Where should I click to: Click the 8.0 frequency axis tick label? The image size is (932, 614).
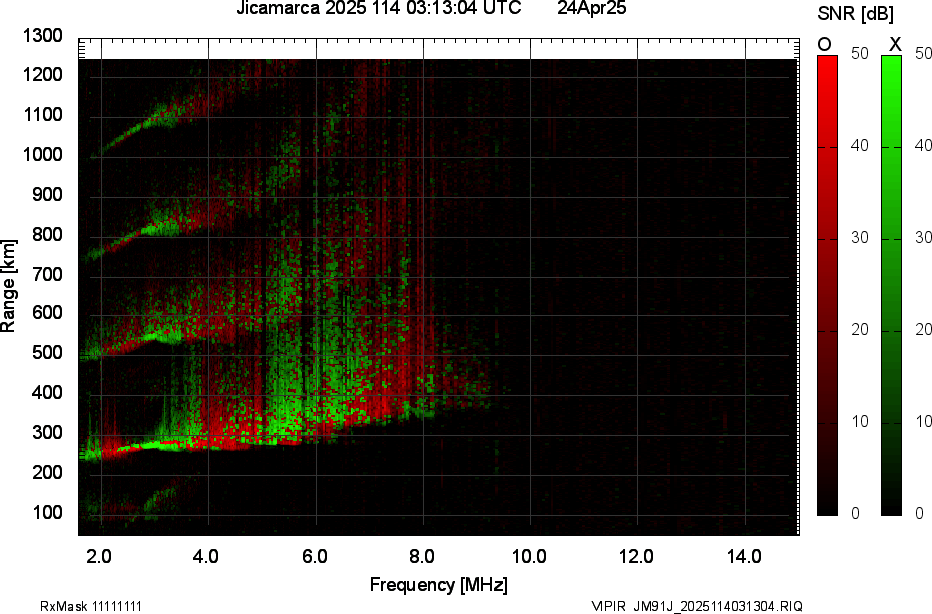click(421, 556)
